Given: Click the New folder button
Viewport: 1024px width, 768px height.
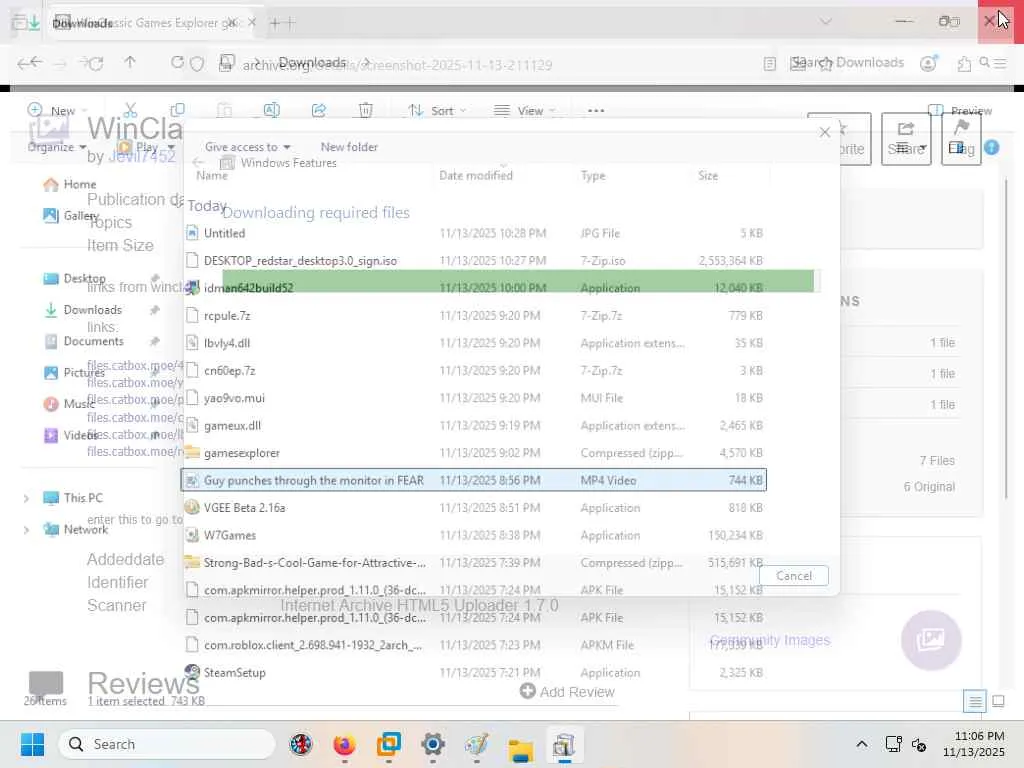Looking at the screenshot, I should point(349,147).
